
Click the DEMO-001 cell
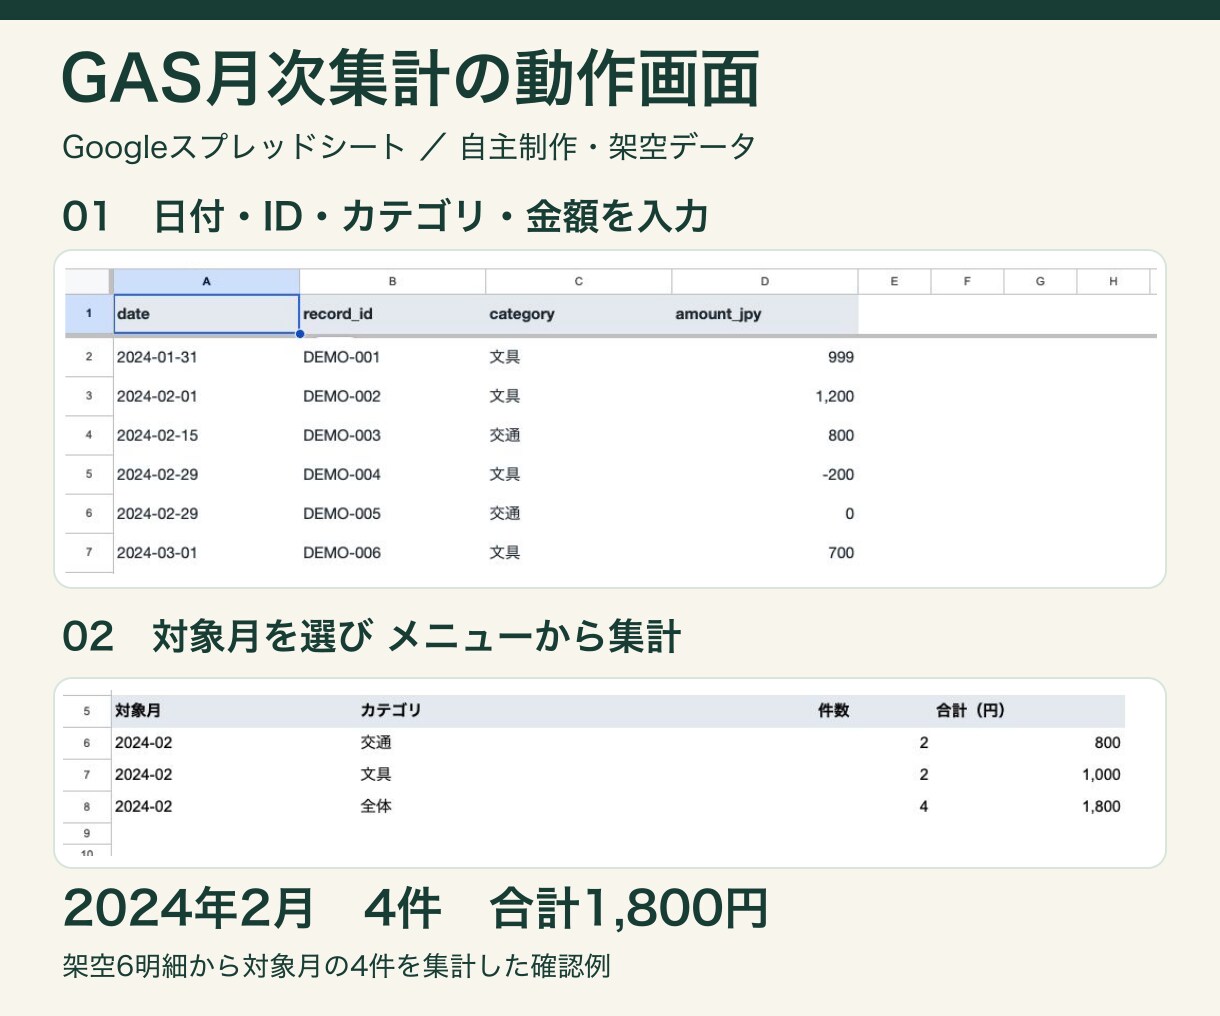(392, 357)
